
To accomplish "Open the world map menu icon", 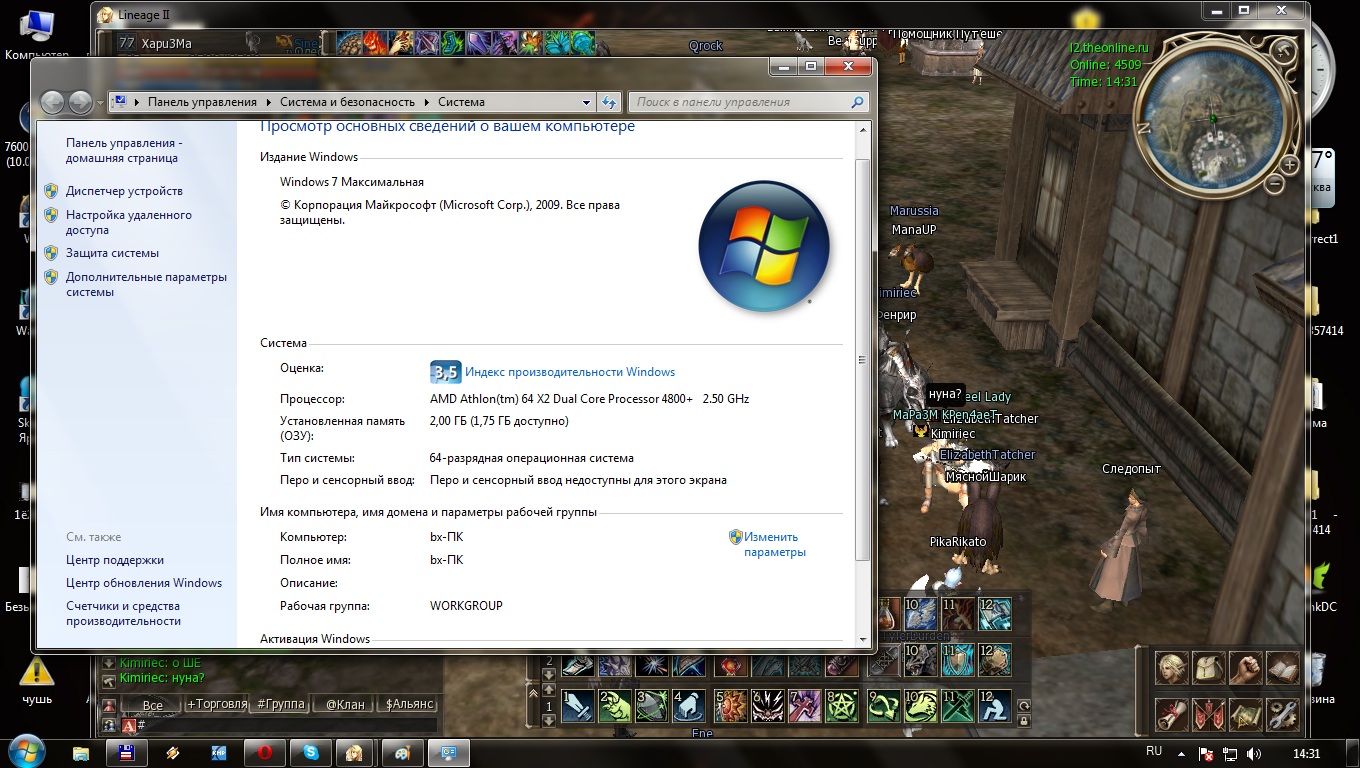I will pyautogui.click(x=1245, y=714).
